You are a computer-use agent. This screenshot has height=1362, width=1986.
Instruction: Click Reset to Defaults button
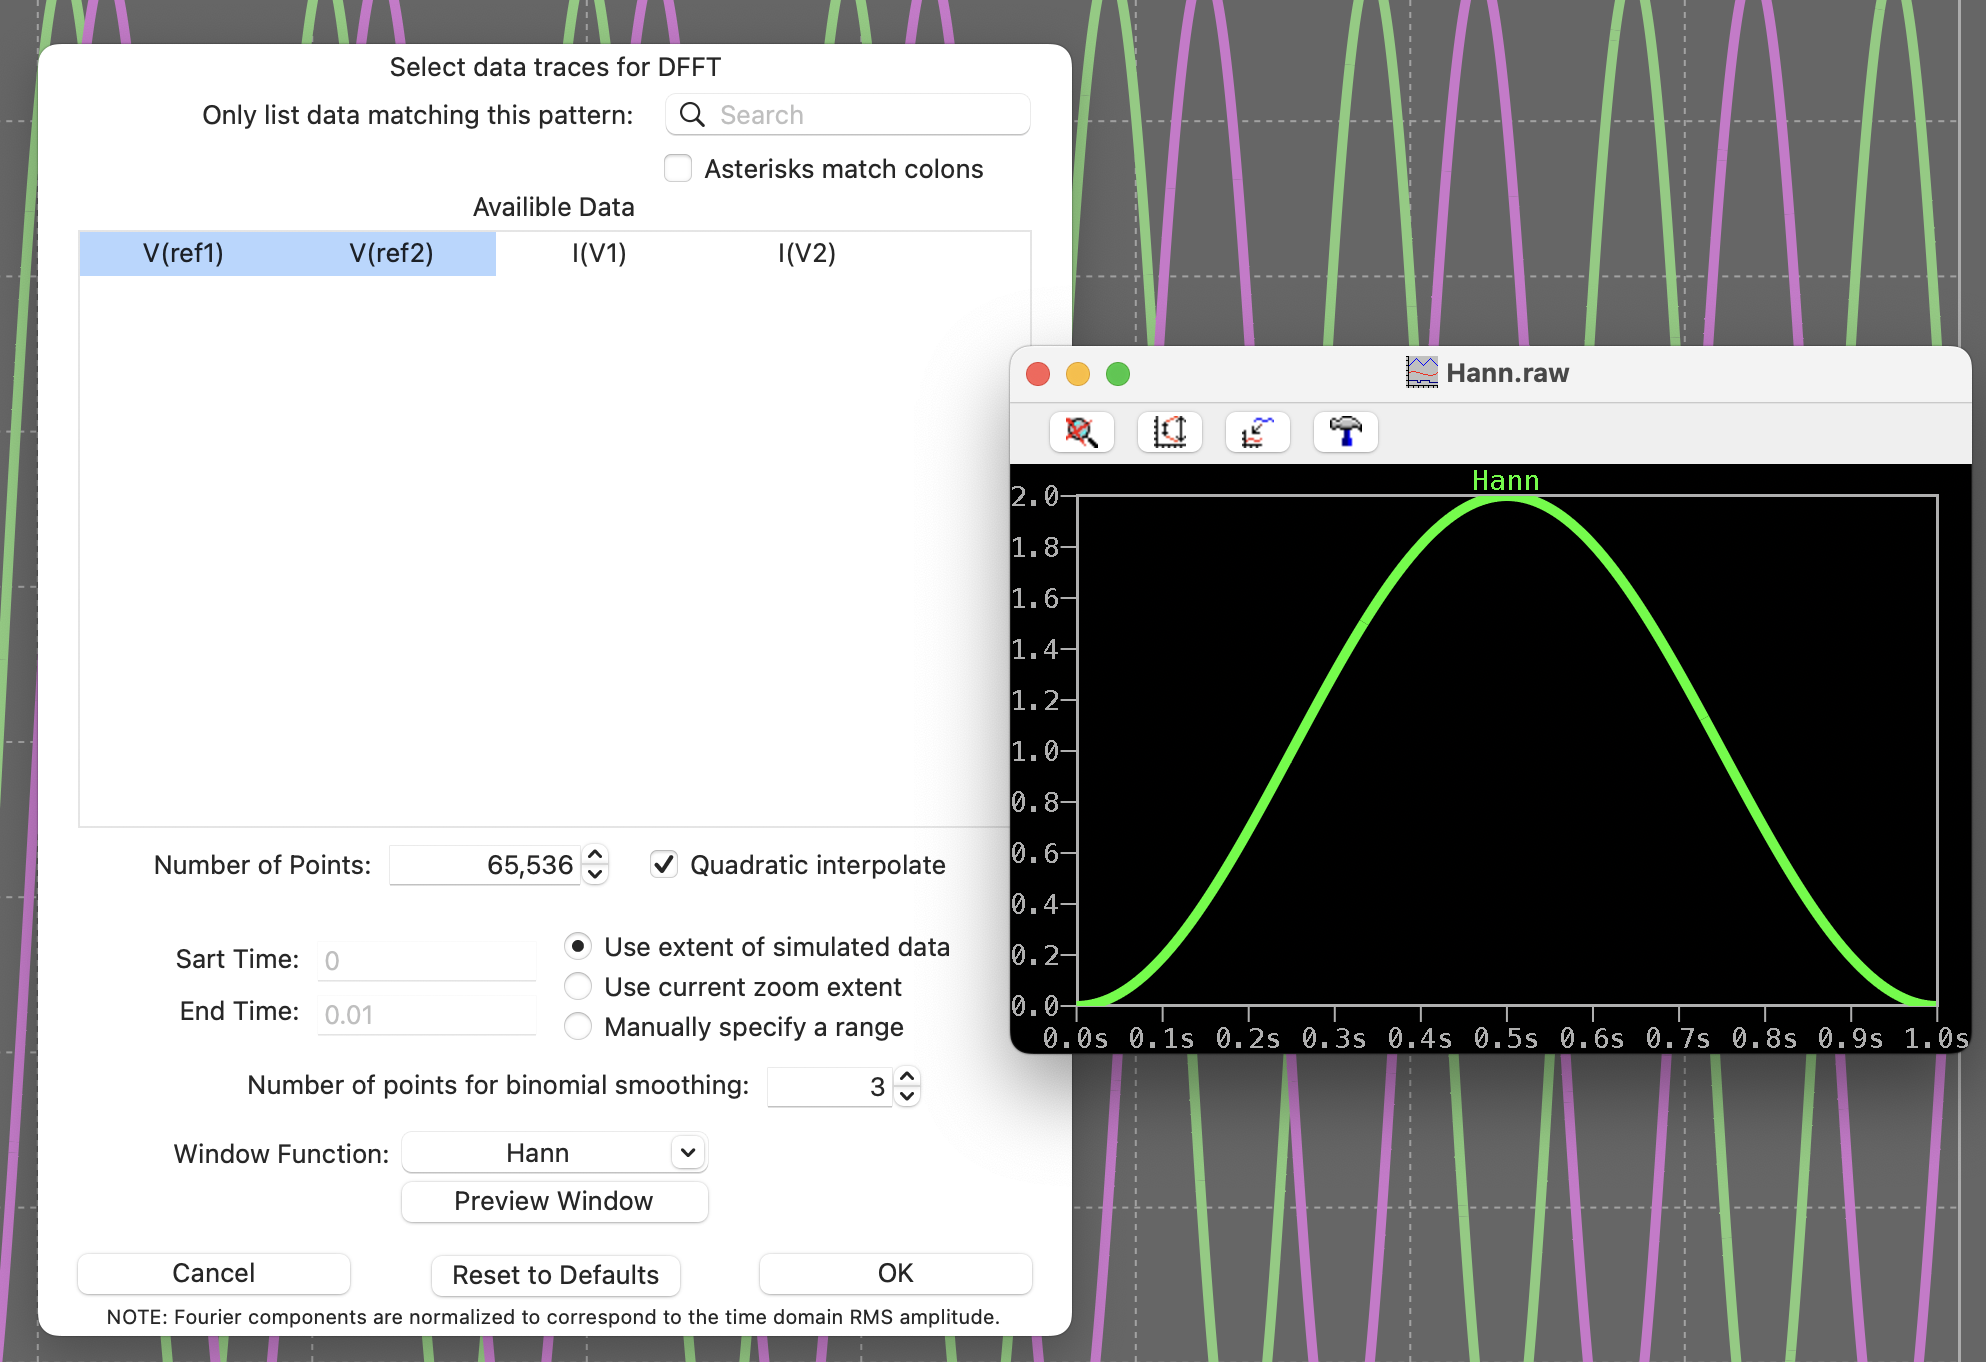tap(555, 1275)
